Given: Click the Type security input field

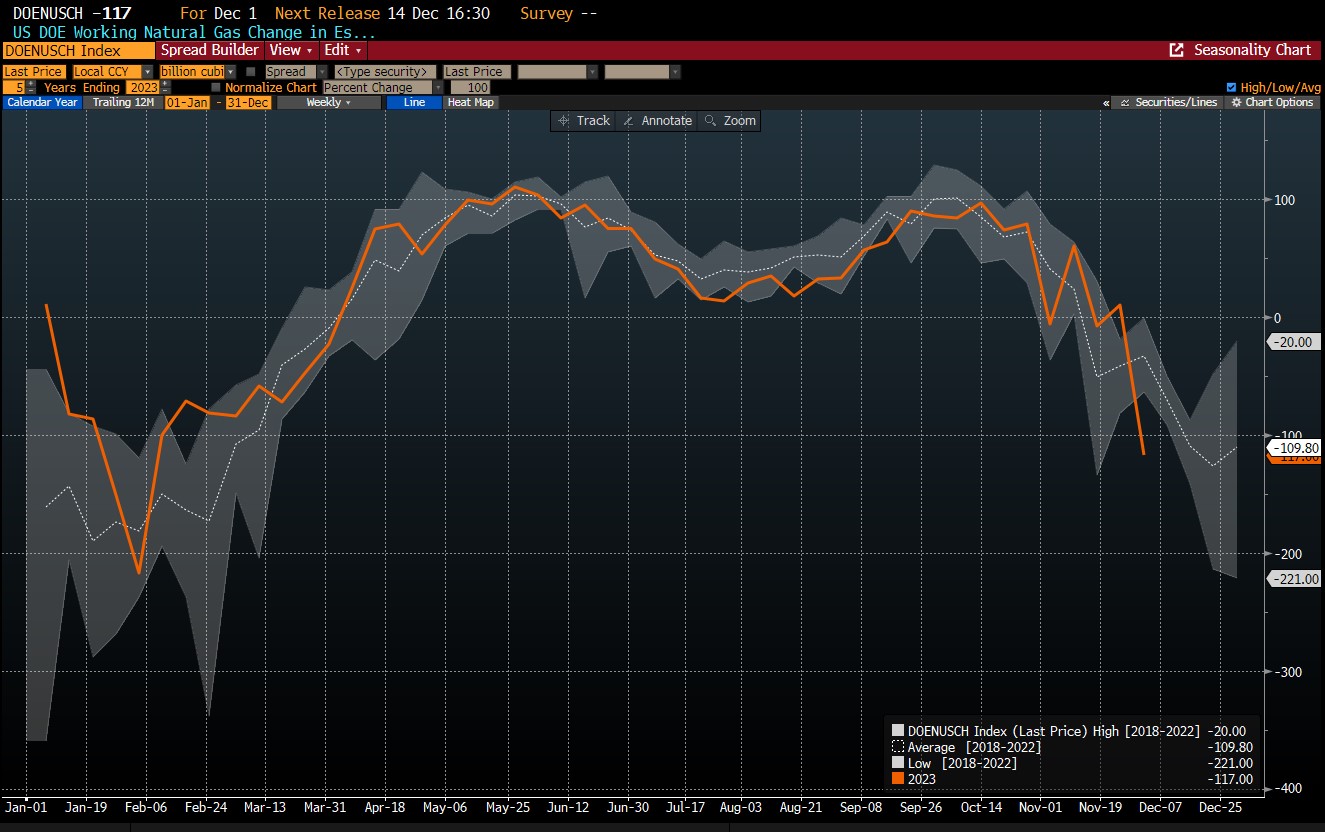Looking at the screenshot, I should (385, 72).
